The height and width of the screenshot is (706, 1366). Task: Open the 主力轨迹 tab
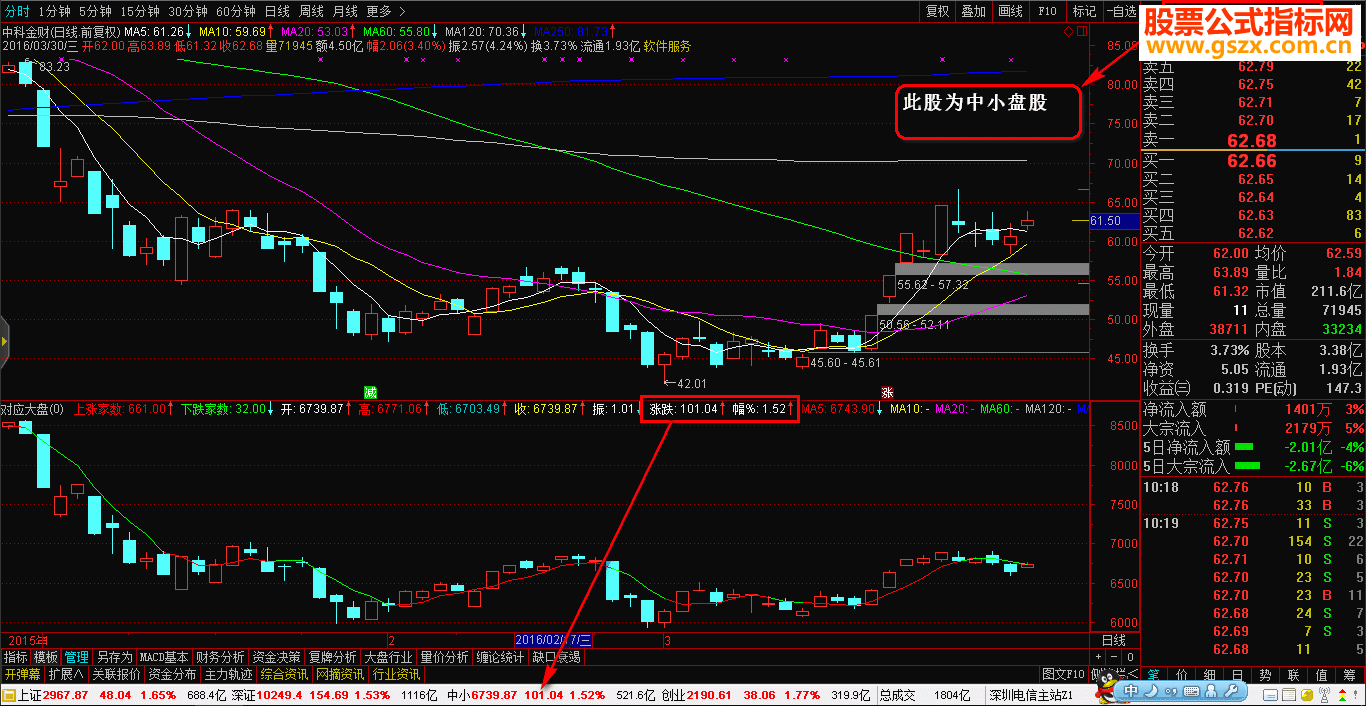[x=228, y=674]
